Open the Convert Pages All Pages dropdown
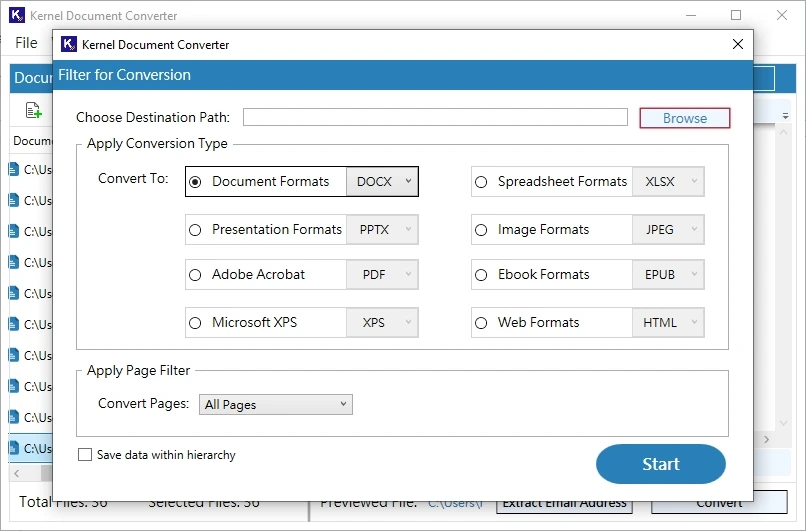The width and height of the screenshot is (806, 531). tap(276, 405)
